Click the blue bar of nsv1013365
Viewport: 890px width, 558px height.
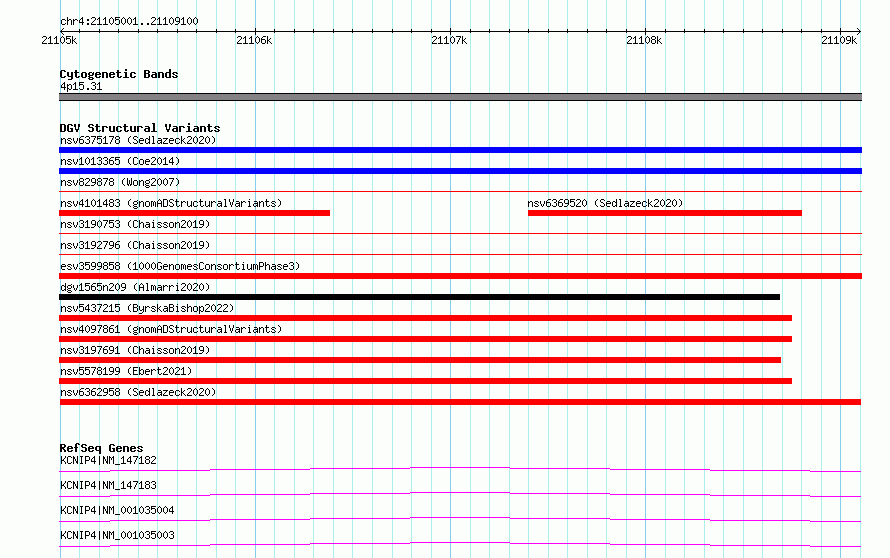[x=460, y=171]
